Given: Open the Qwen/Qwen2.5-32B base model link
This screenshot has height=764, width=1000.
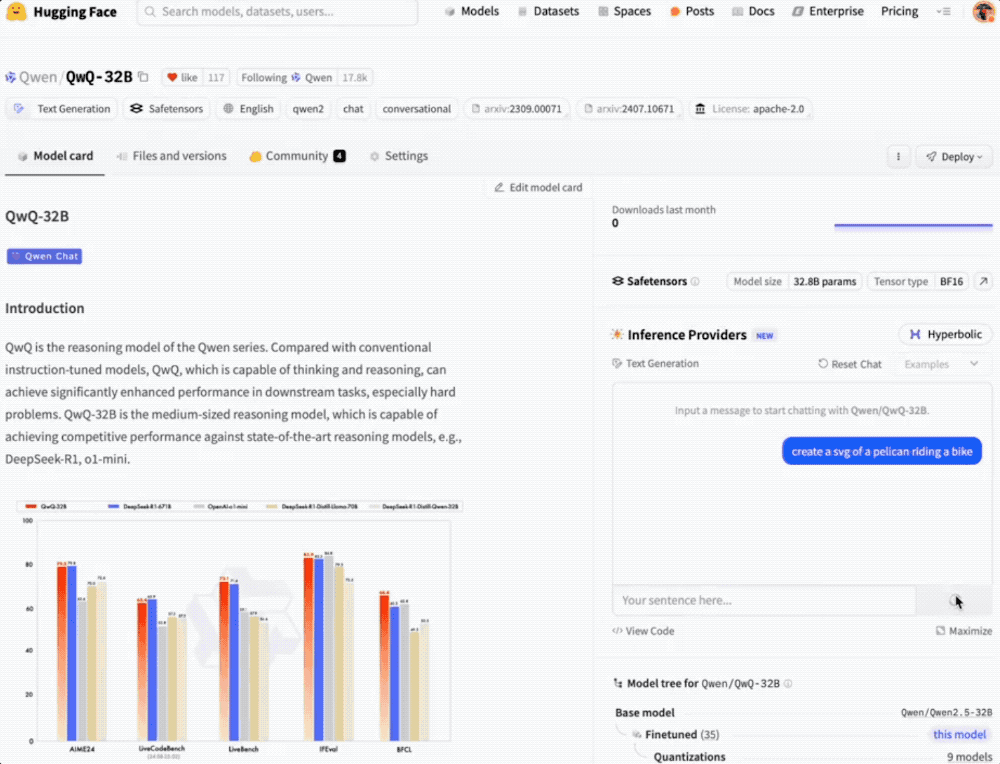Looking at the screenshot, I should 946,712.
